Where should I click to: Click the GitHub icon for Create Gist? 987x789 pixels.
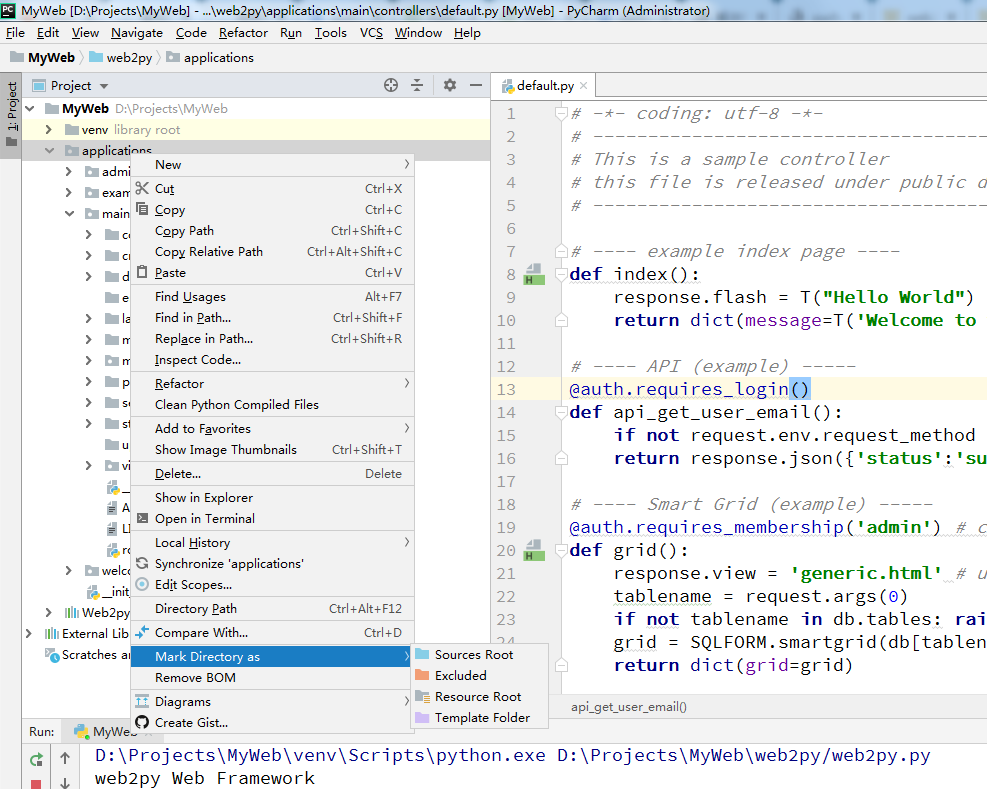click(142, 722)
